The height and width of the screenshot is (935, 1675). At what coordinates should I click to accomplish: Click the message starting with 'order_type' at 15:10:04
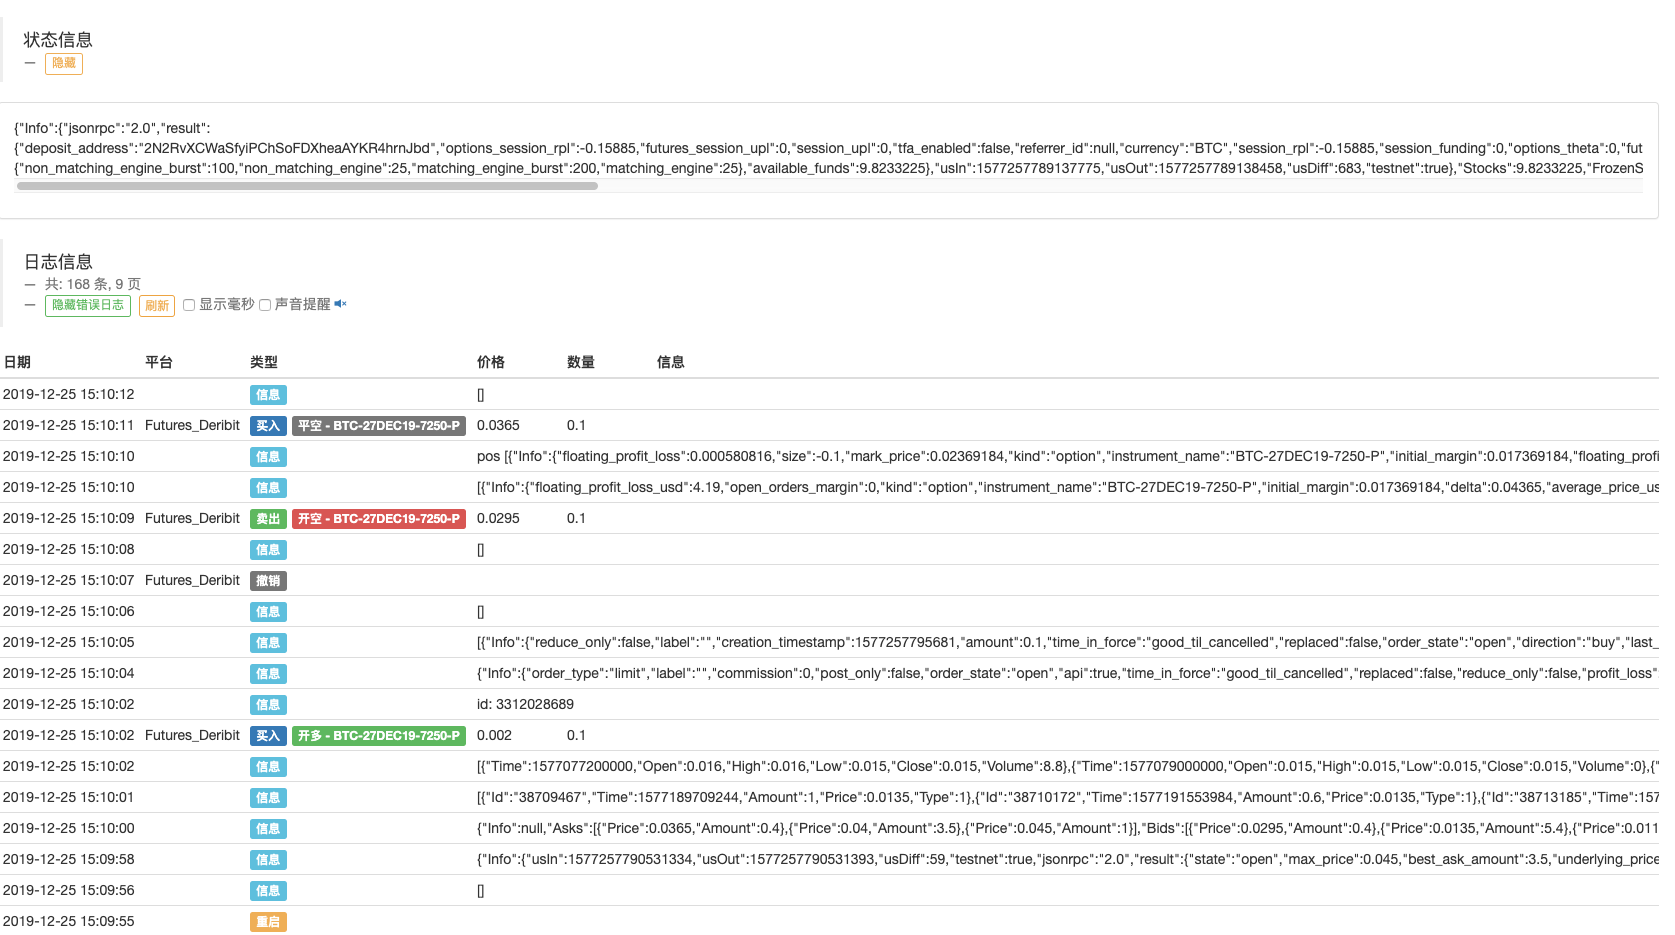1067,673
